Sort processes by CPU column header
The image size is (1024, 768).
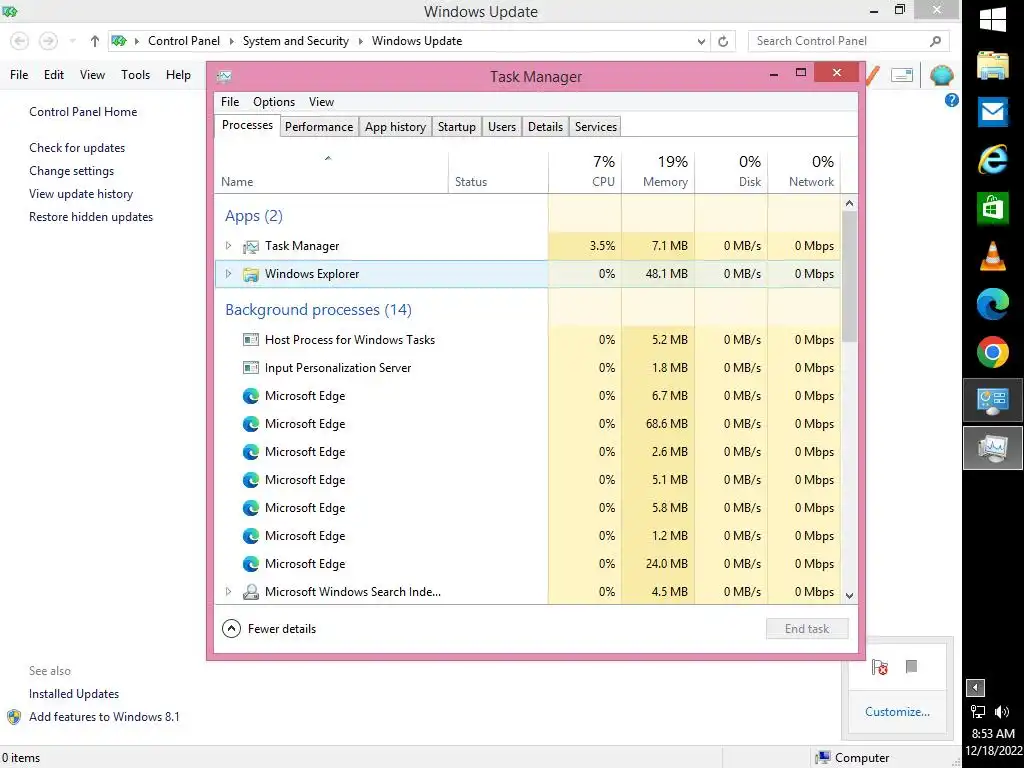pos(585,172)
